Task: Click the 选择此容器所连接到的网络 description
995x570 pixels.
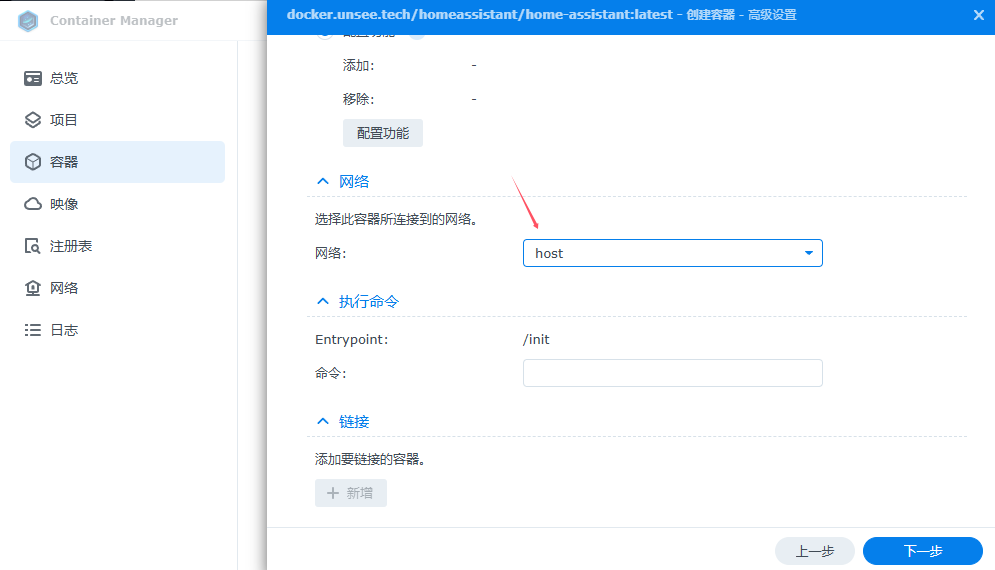Action: coord(396,219)
